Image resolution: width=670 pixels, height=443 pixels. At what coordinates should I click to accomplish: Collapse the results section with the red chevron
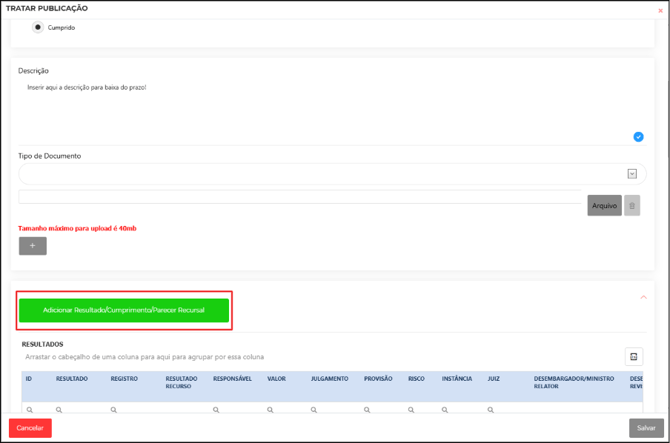click(643, 297)
